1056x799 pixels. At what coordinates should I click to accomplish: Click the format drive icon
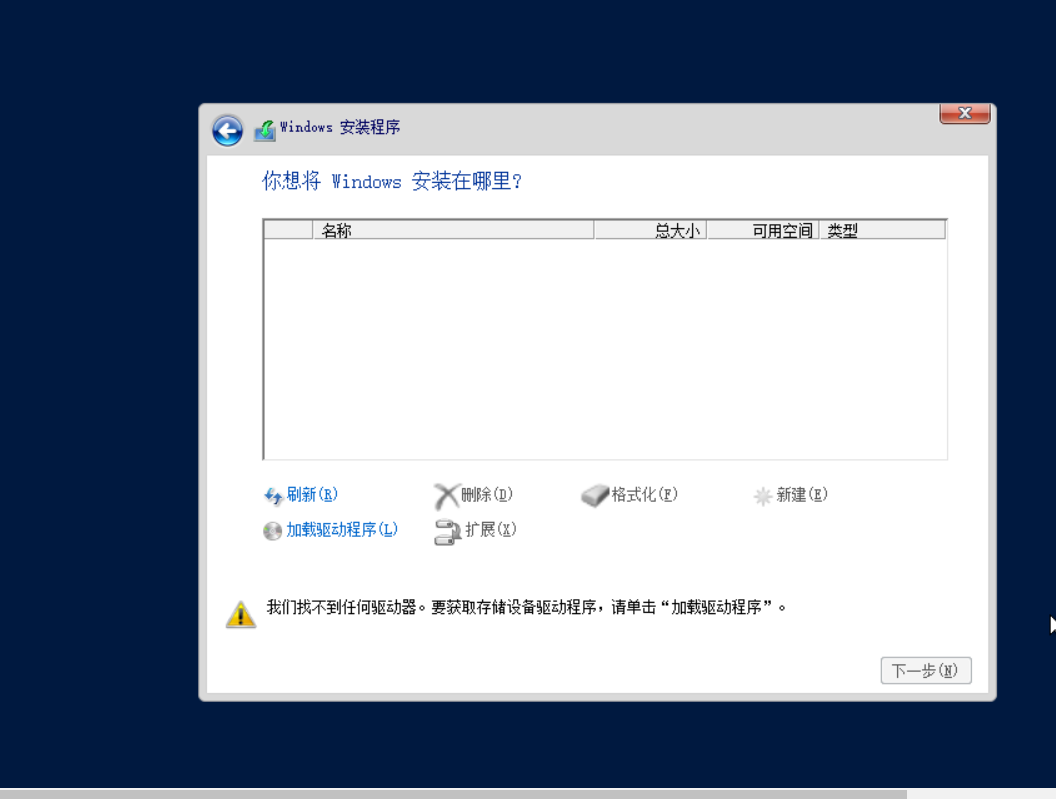tap(595, 496)
